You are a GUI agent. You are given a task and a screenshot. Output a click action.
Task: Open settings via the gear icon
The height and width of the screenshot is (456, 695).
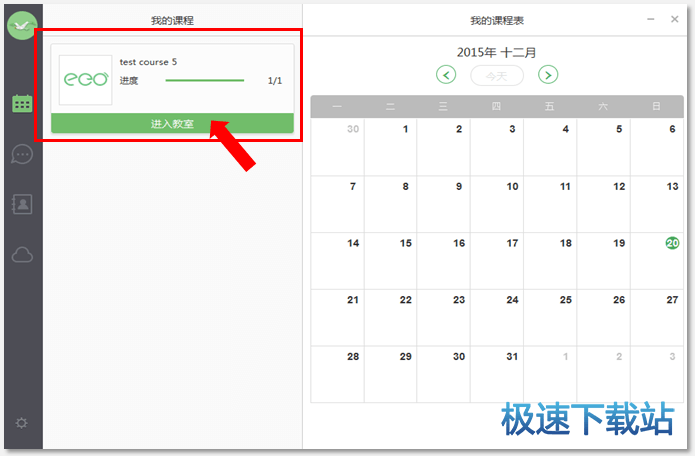21,423
